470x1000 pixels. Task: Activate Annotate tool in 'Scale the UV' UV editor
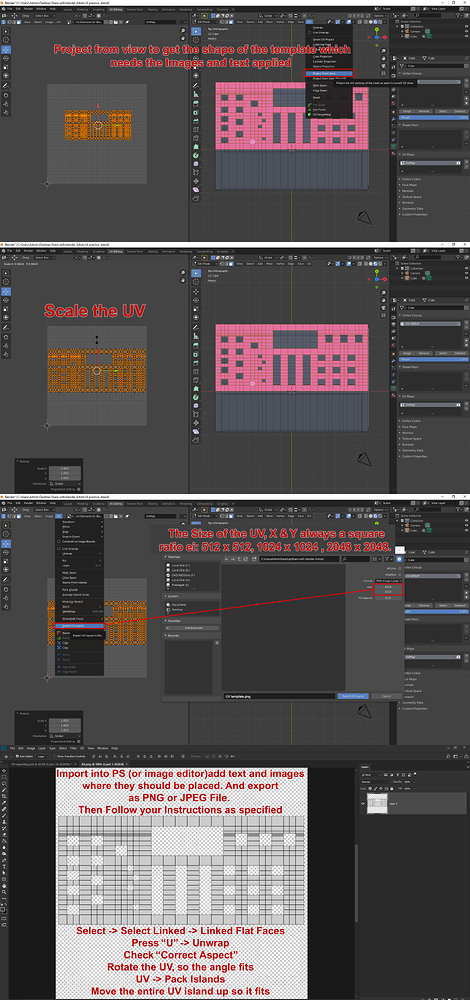point(6,327)
